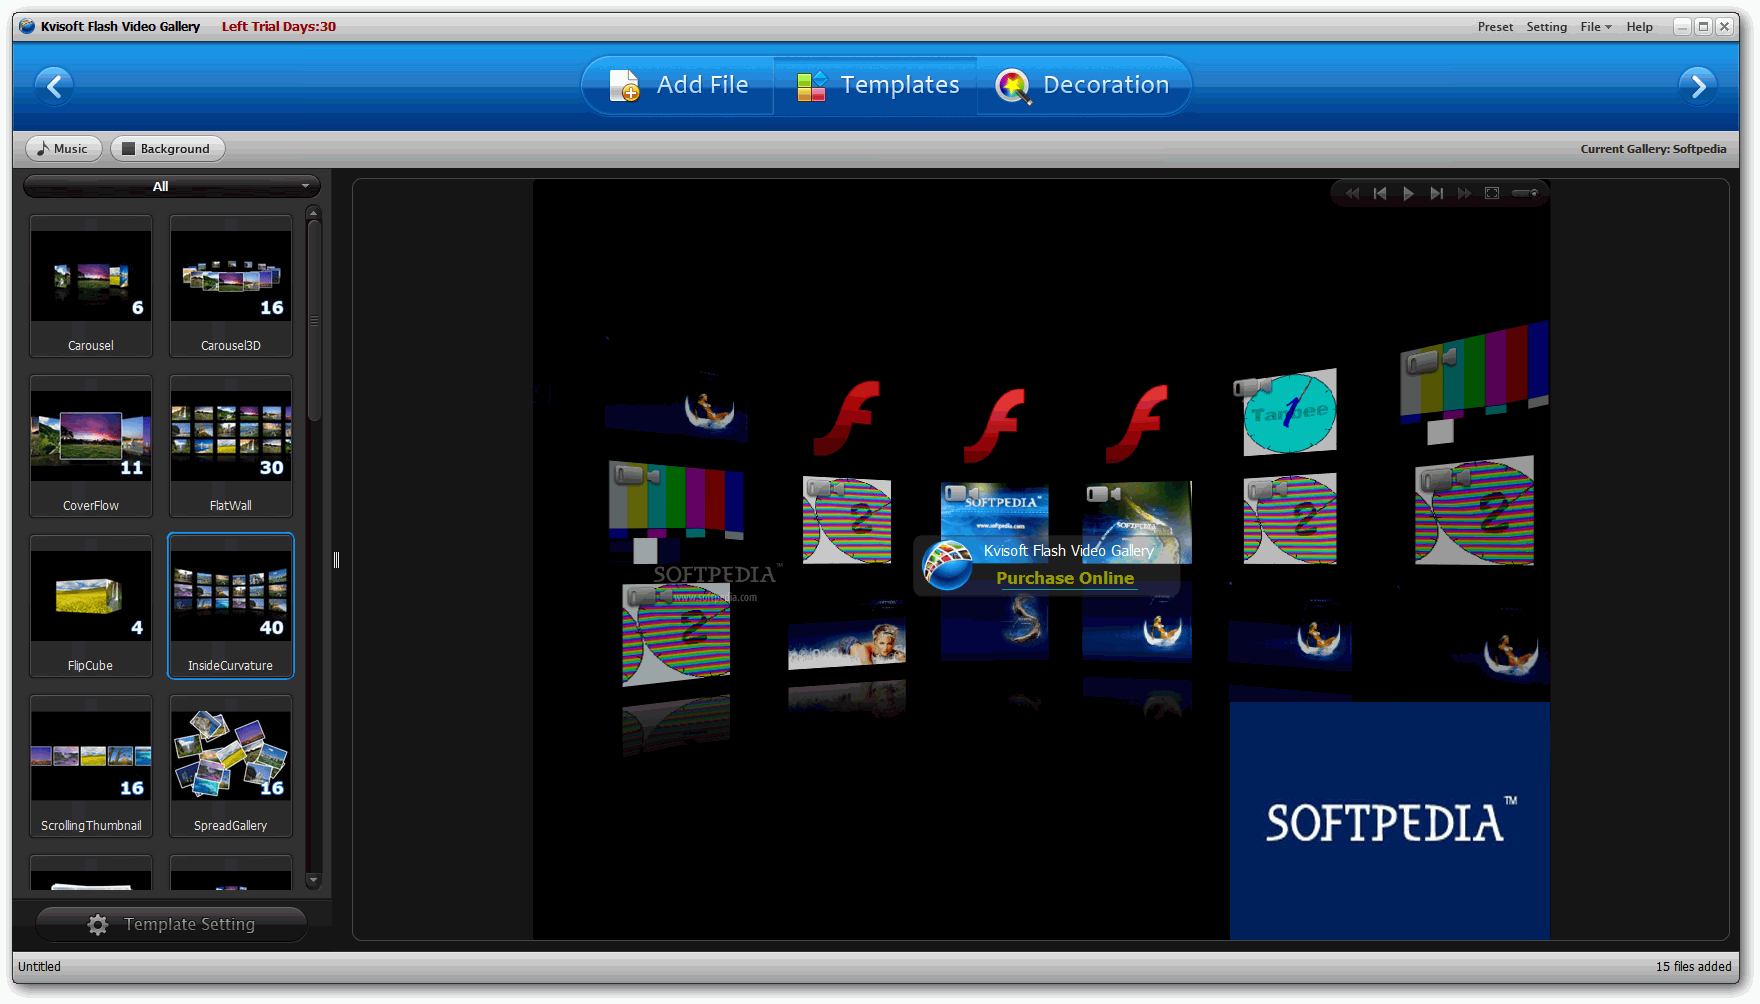The width and height of the screenshot is (1760, 1004).
Task: Click the Music button
Action: pos(63,148)
